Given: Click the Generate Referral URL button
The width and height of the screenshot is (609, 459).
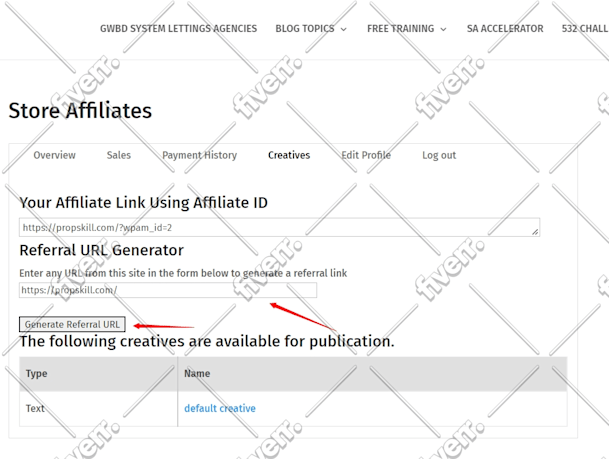Looking at the screenshot, I should [72, 324].
